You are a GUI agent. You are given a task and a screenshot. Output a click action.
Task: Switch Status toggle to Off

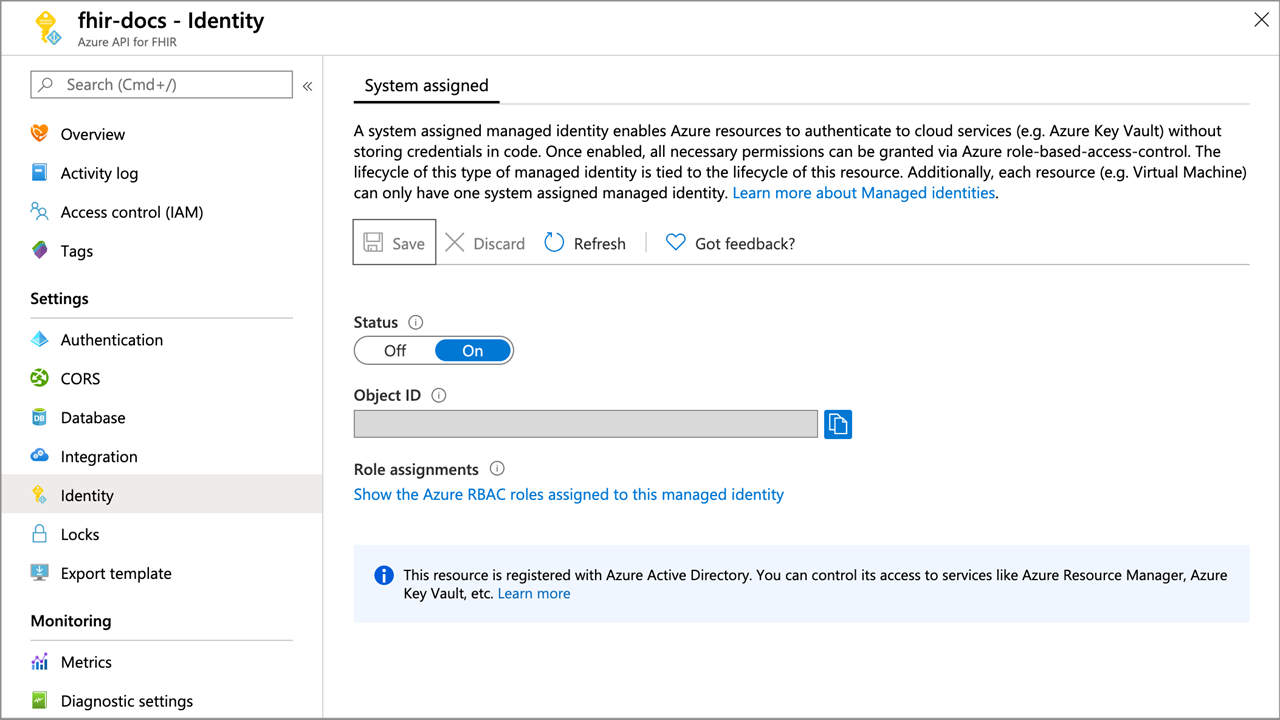[x=395, y=350]
